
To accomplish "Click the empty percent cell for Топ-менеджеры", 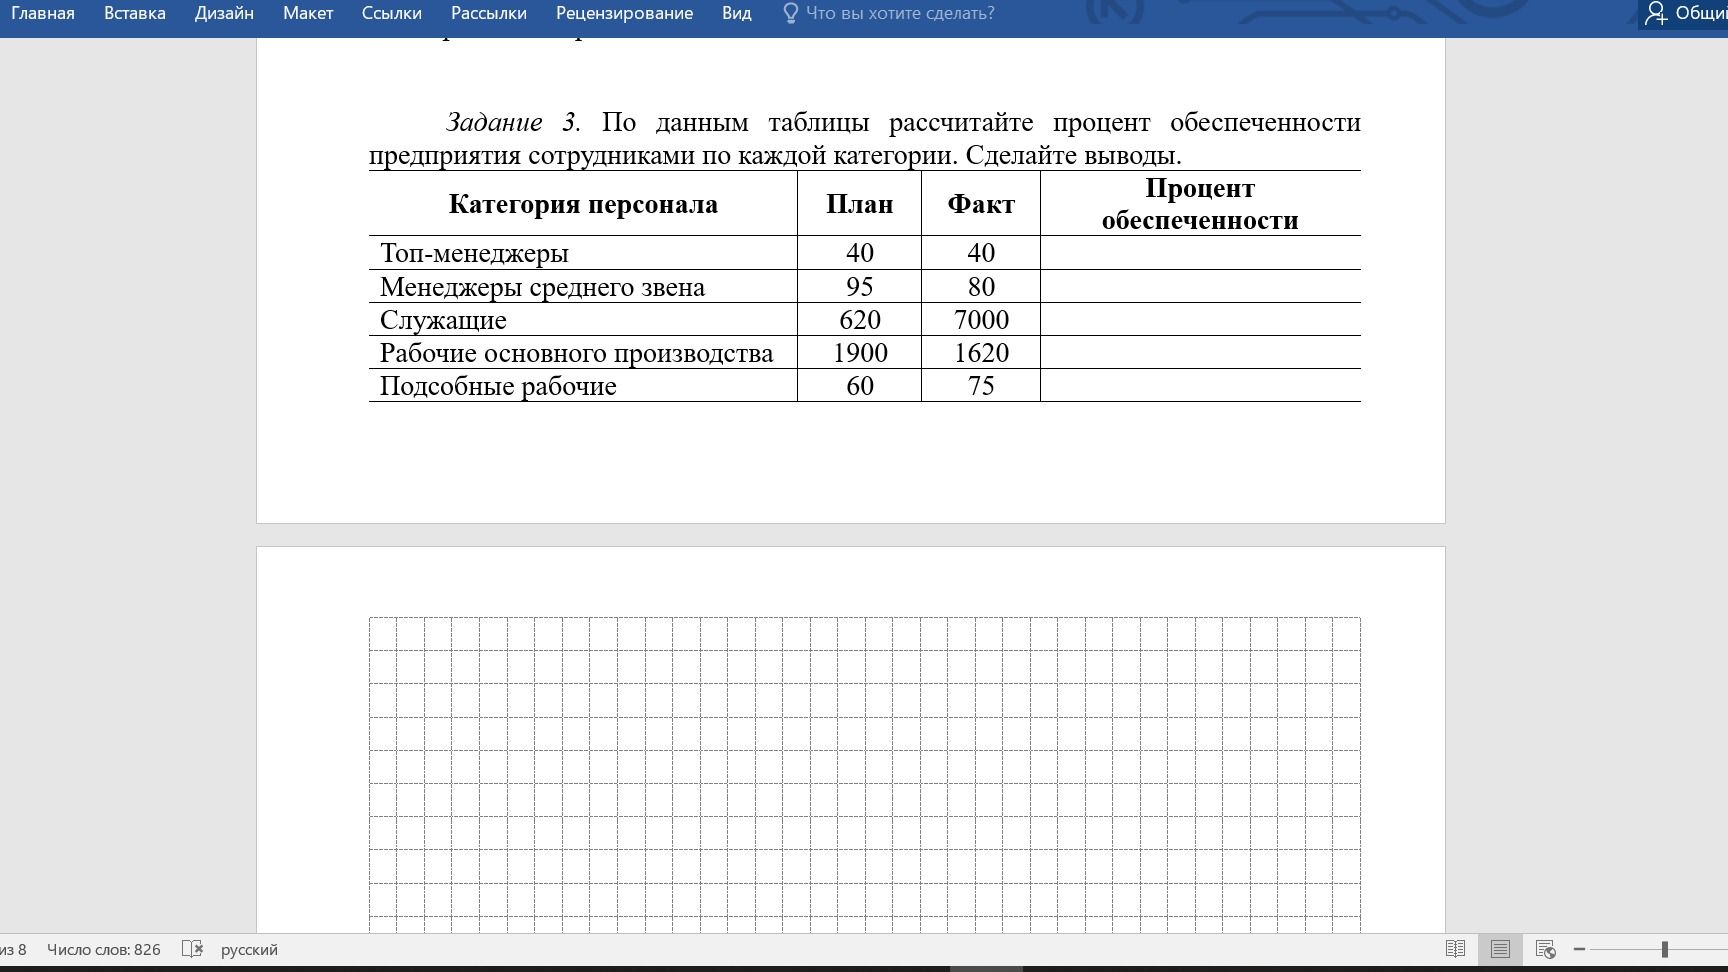I will pyautogui.click(x=1200, y=253).
